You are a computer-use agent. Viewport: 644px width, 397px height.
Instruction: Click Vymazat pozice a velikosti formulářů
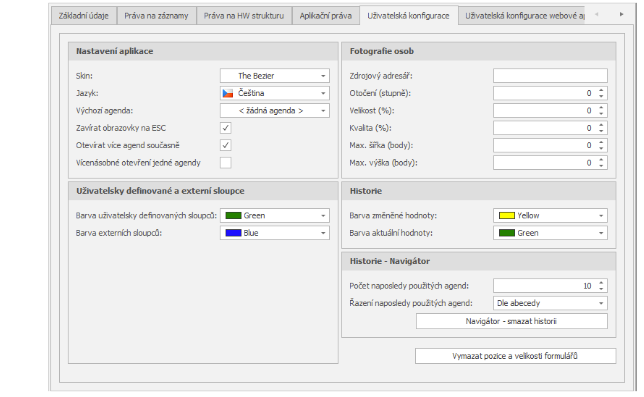[x=515, y=356]
